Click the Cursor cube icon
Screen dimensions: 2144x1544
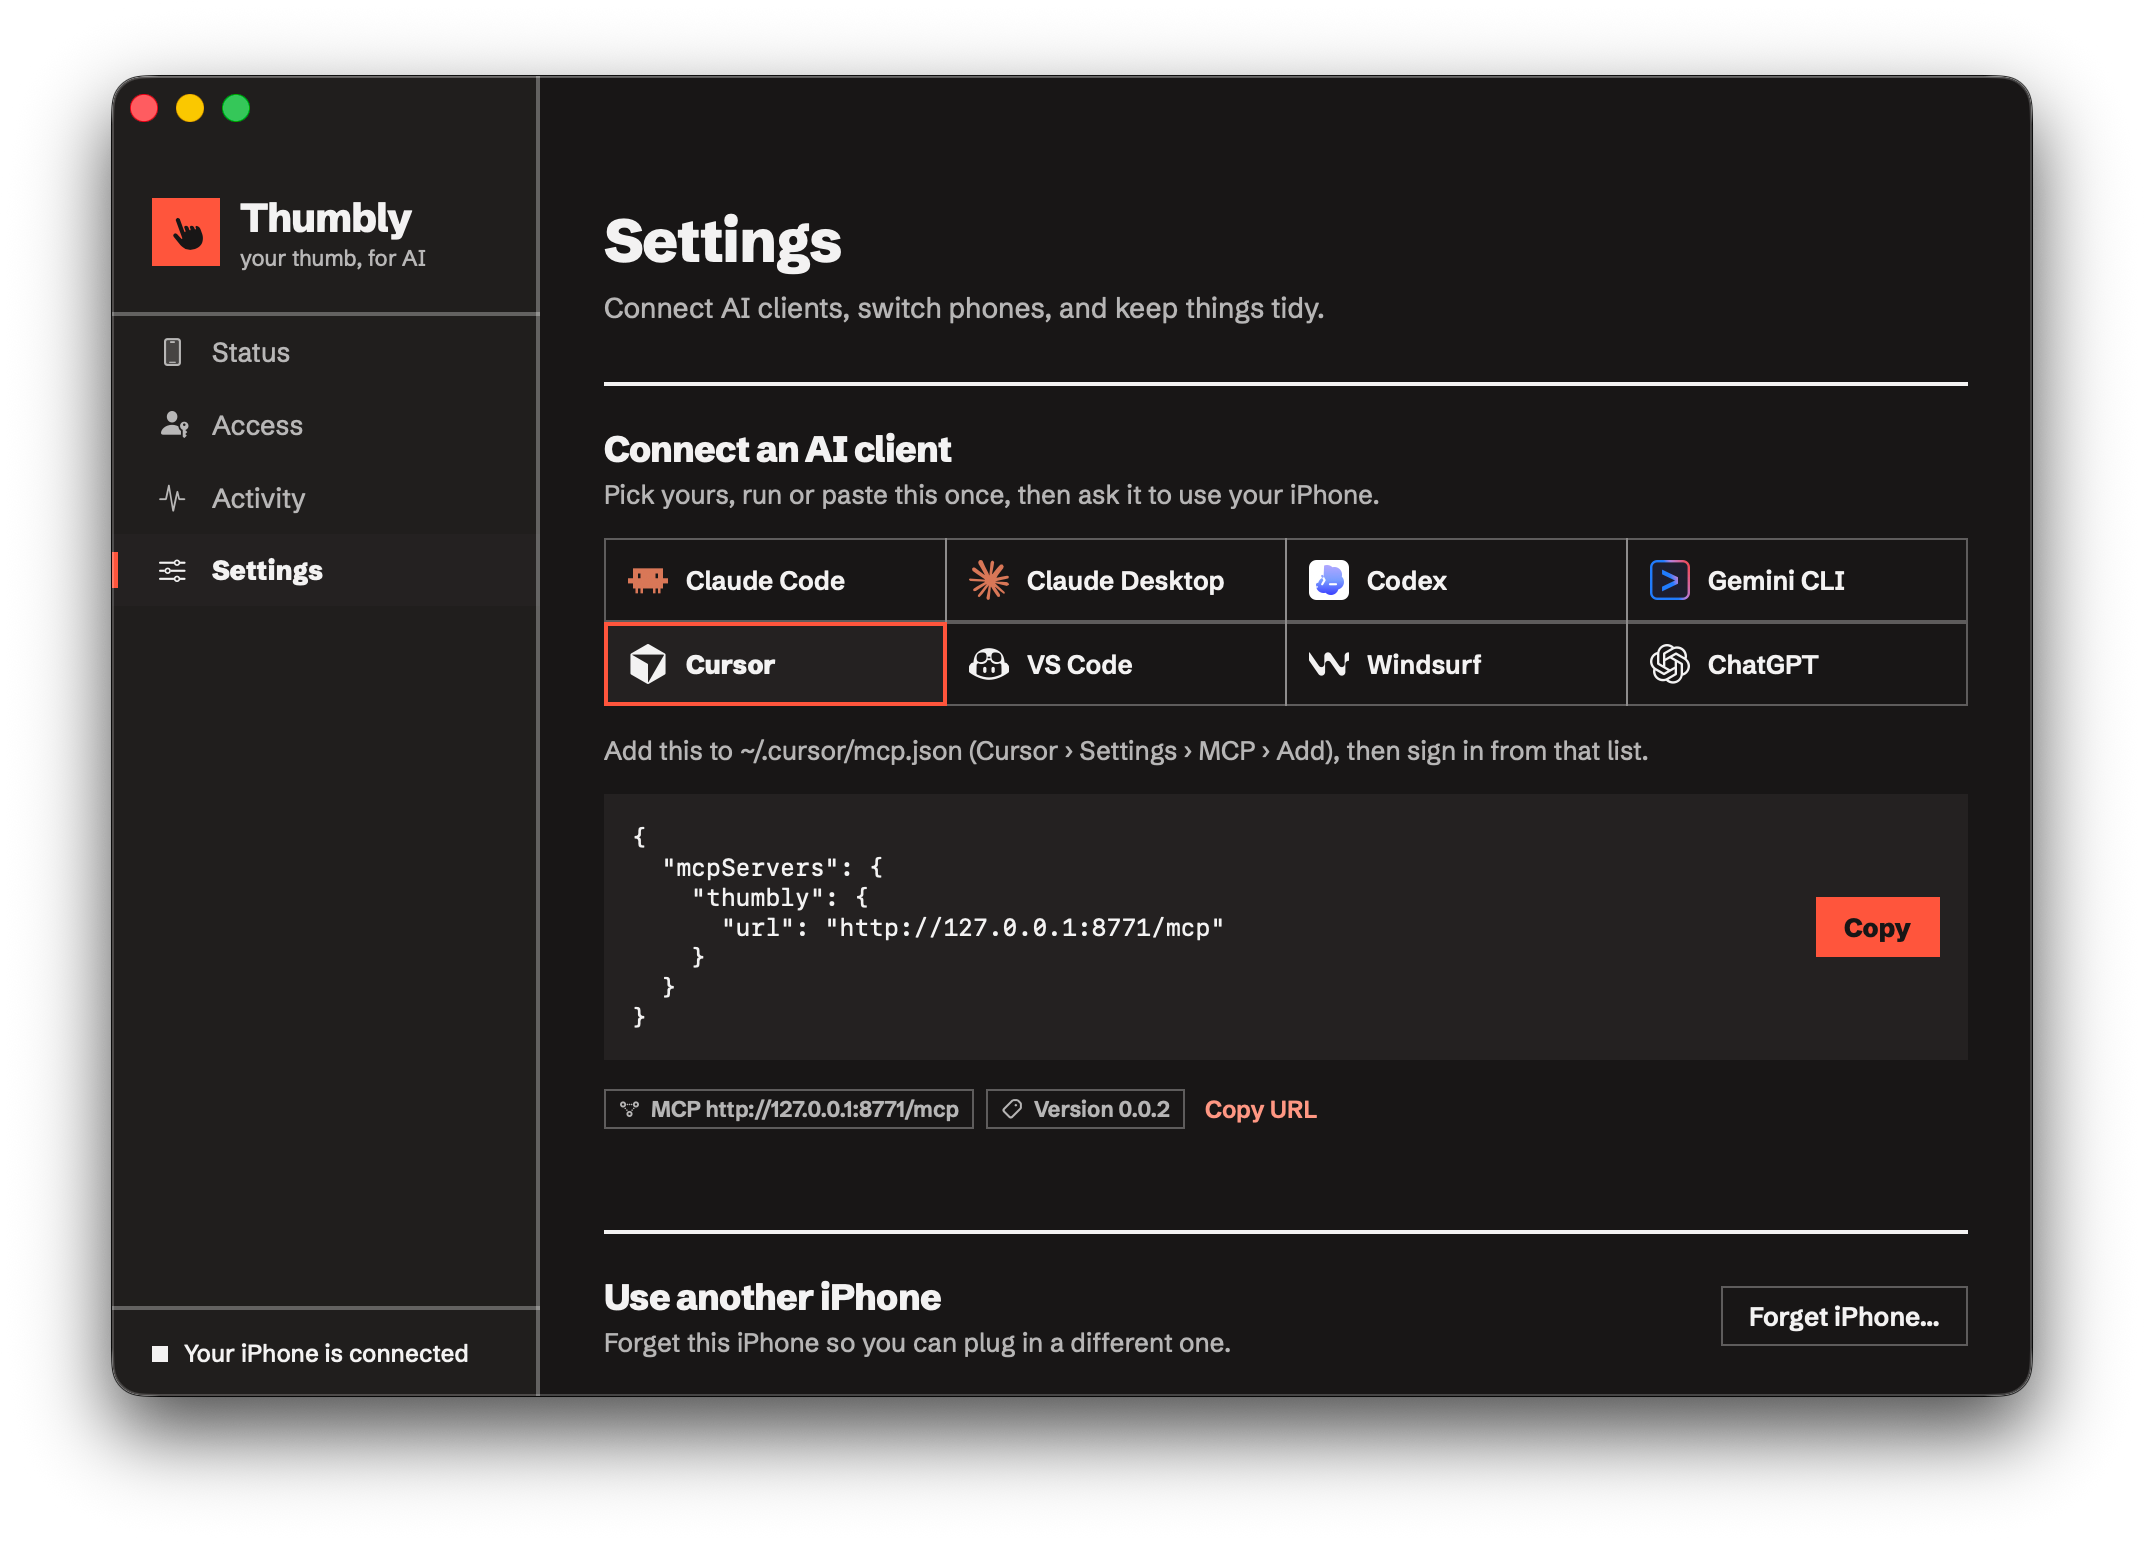(x=648, y=665)
